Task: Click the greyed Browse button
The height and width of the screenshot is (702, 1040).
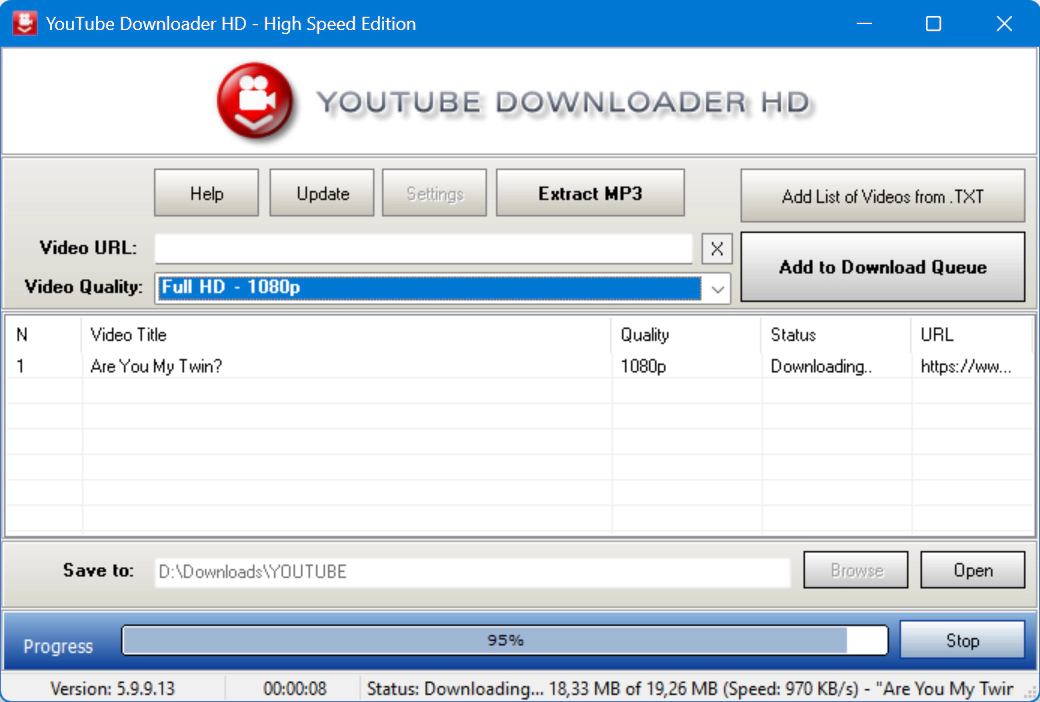Action: 856,570
